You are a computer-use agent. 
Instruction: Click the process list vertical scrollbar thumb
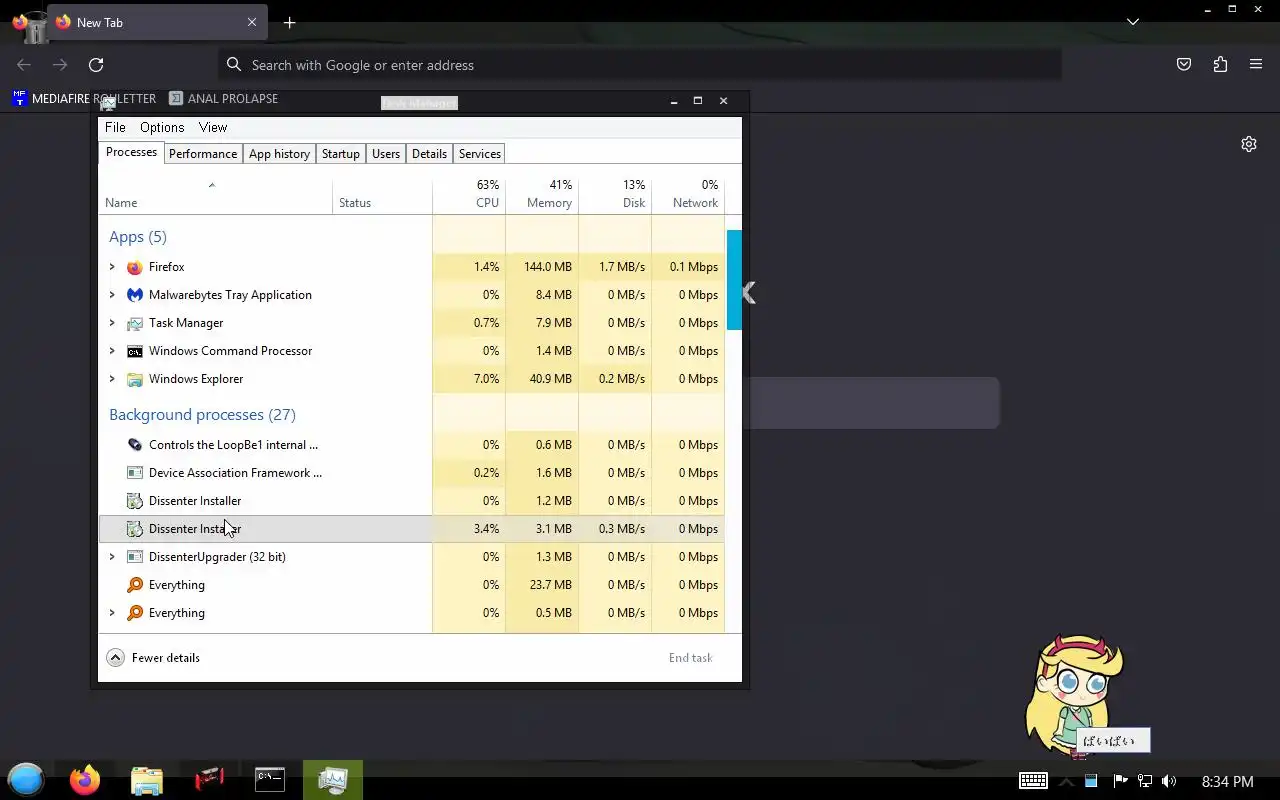click(734, 280)
